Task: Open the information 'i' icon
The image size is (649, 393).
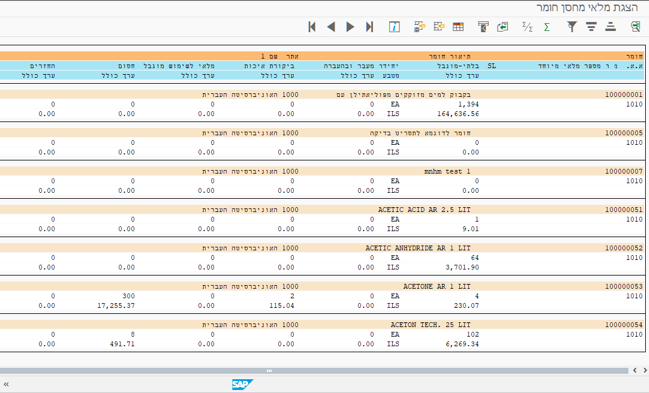Action: pos(394,27)
